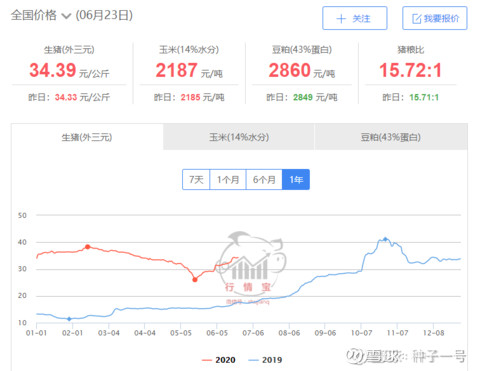
Task: Click the 08-06 x-axis label
Action: 289,333
